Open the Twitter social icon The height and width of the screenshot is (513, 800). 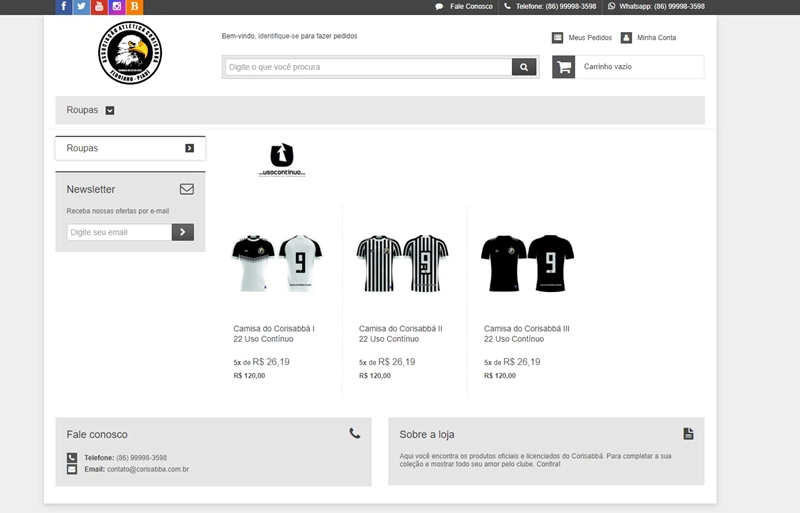(x=81, y=7)
